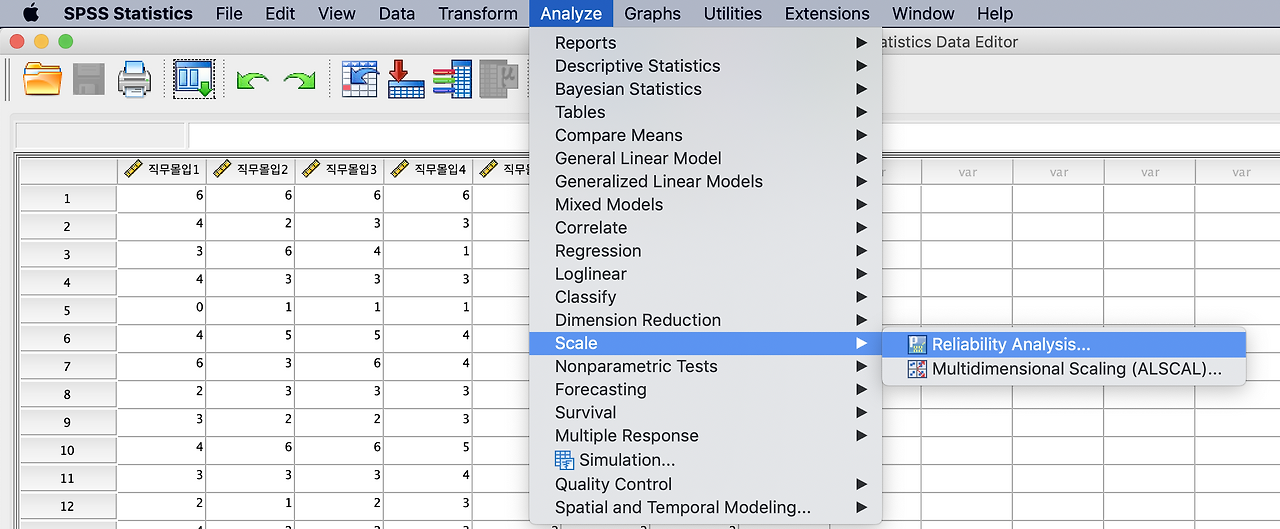The height and width of the screenshot is (529, 1280).
Task: Click the Open data document folder icon
Action: 43,78
